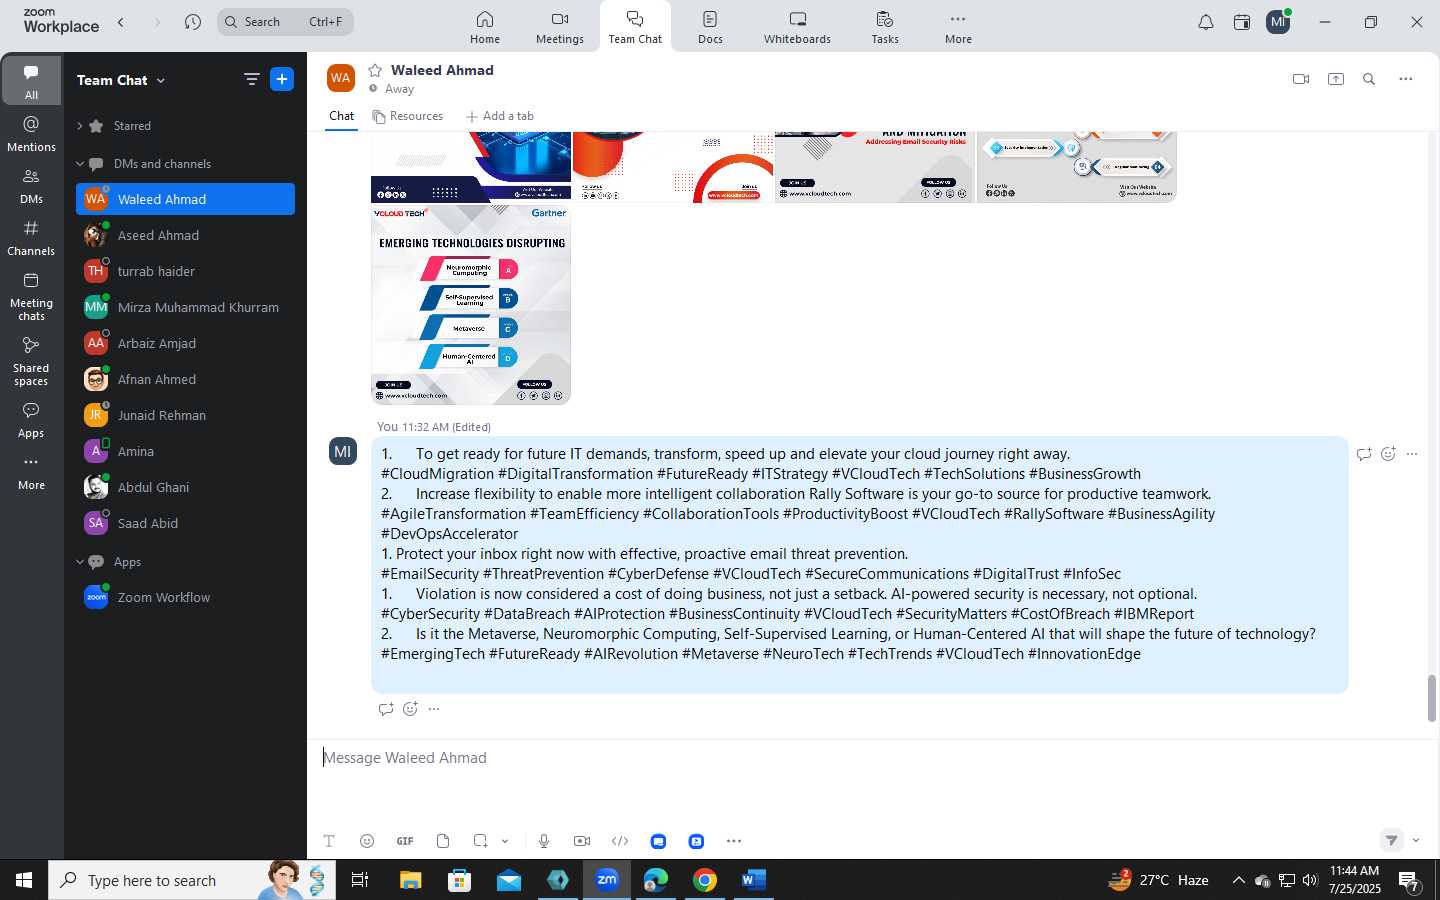Open Zoom Workflow app
The height and width of the screenshot is (900, 1440).
tap(185, 597)
